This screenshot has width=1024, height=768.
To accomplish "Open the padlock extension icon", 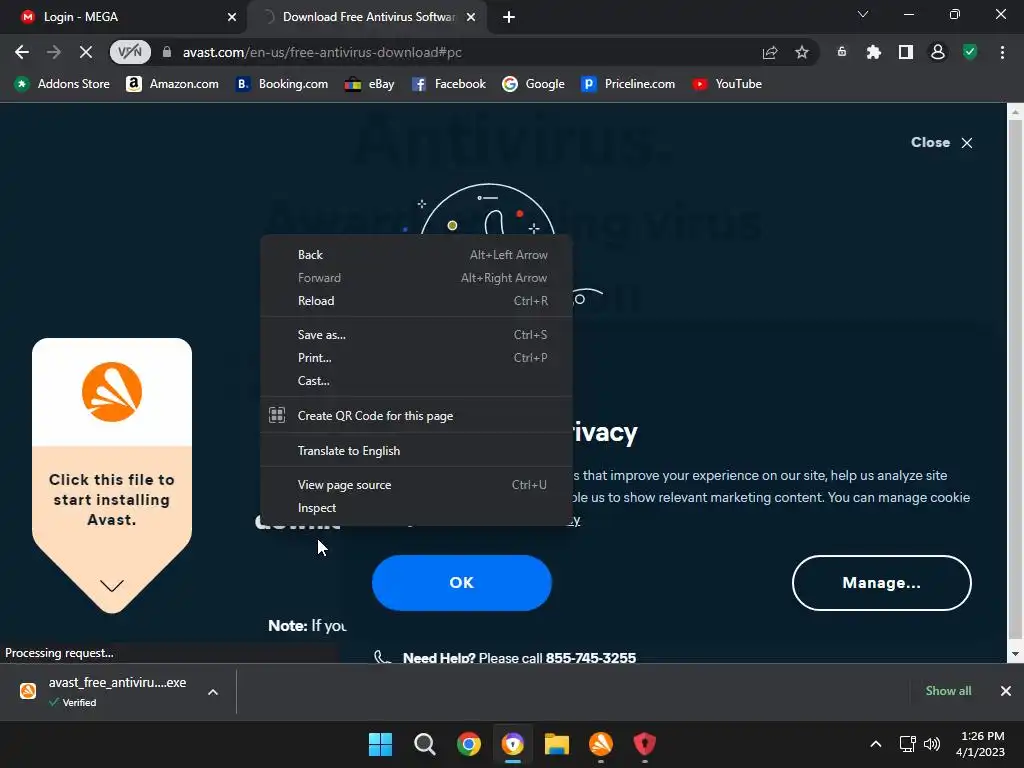I will tap(842, 52).
